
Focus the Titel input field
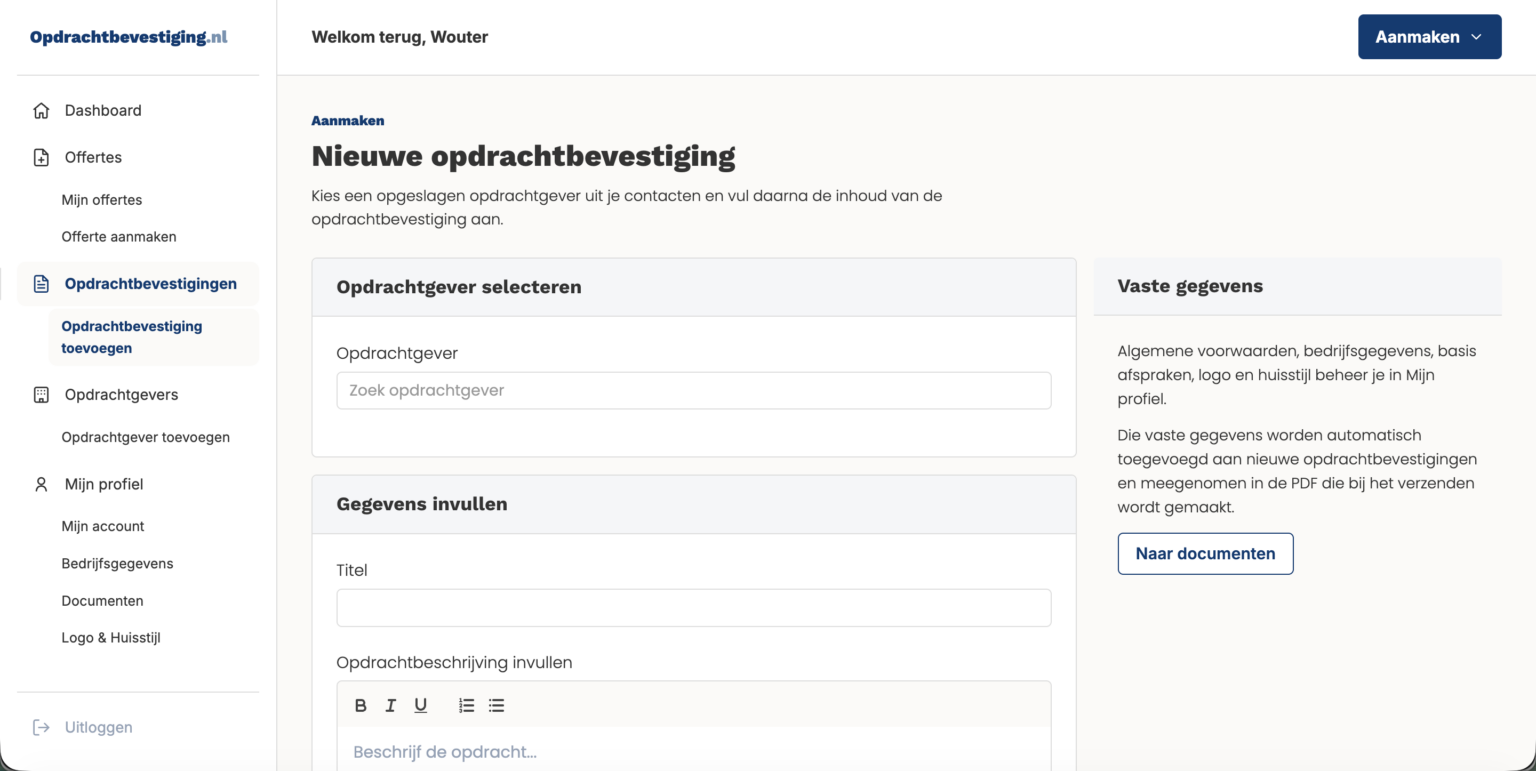point(694,608)
